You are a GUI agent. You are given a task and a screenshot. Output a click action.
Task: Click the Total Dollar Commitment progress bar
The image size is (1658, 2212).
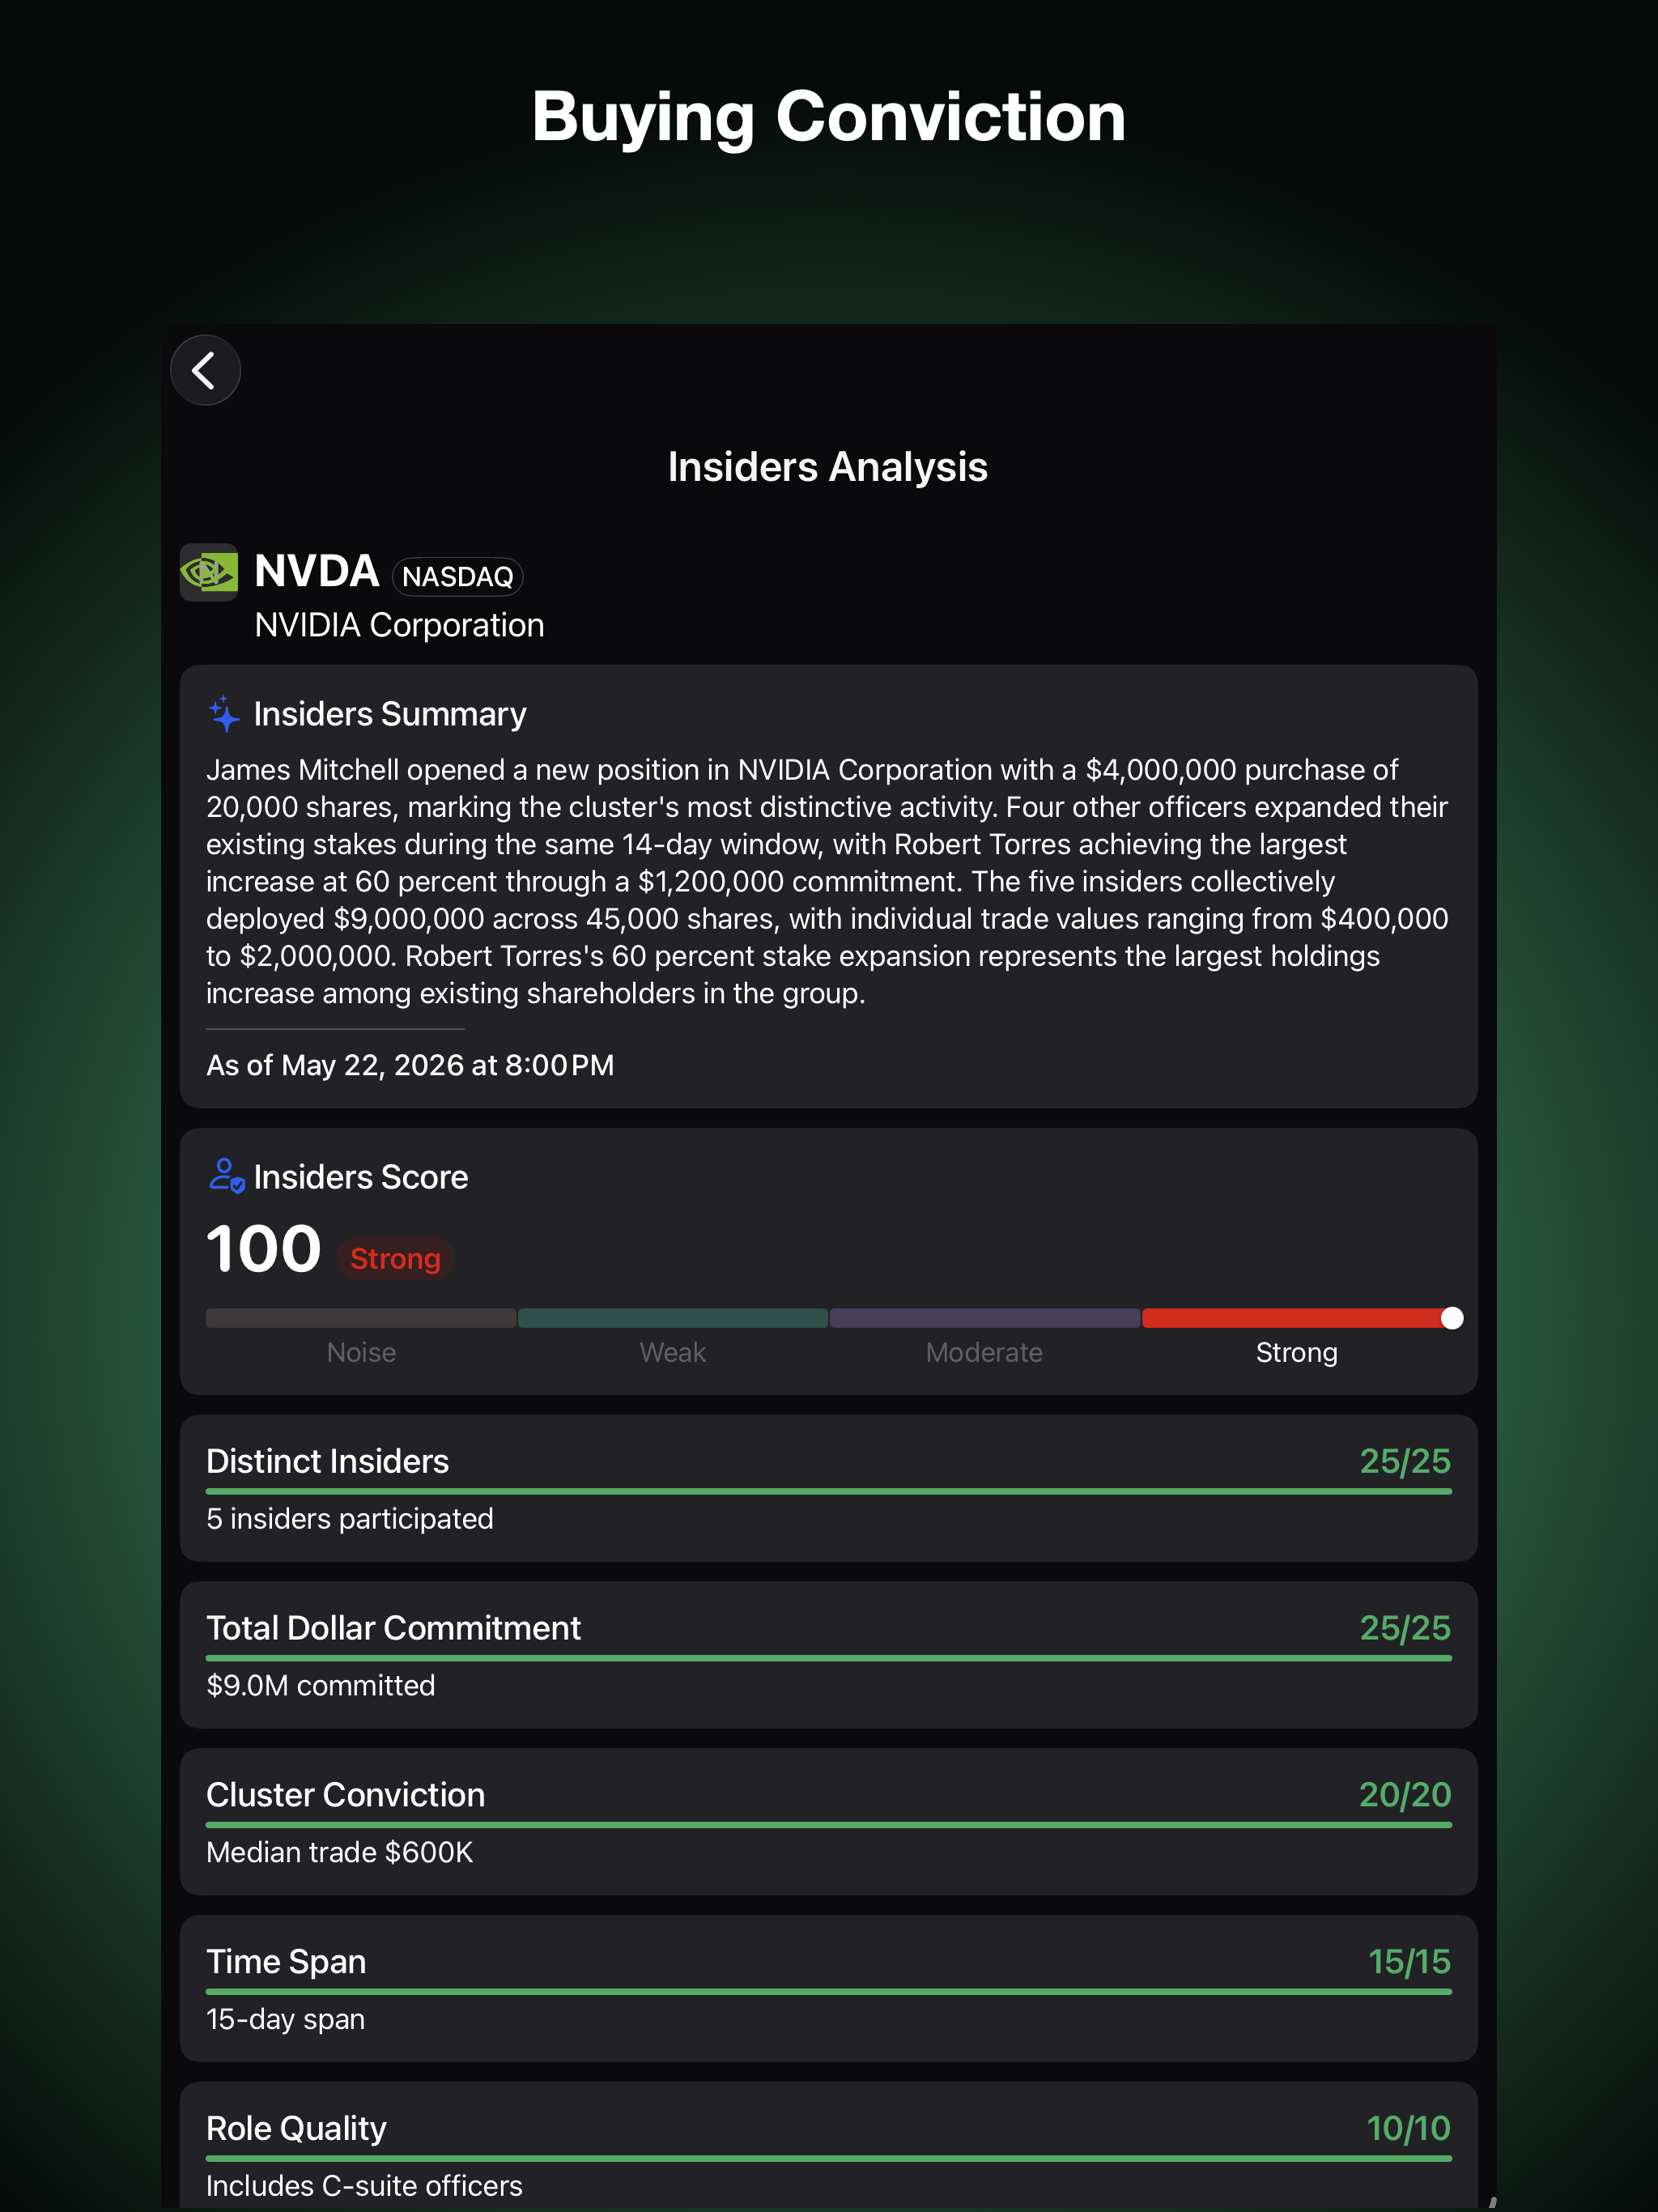(829, 1658)
